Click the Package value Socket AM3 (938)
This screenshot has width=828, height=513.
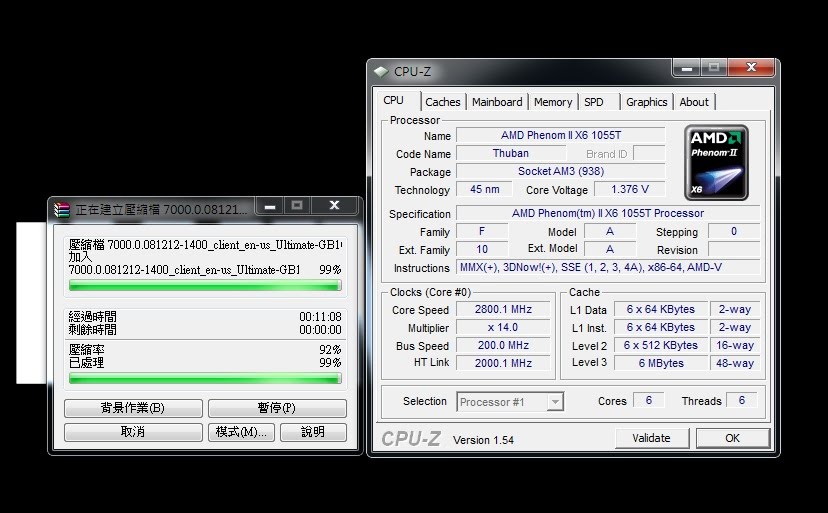(x=561, y=171)
